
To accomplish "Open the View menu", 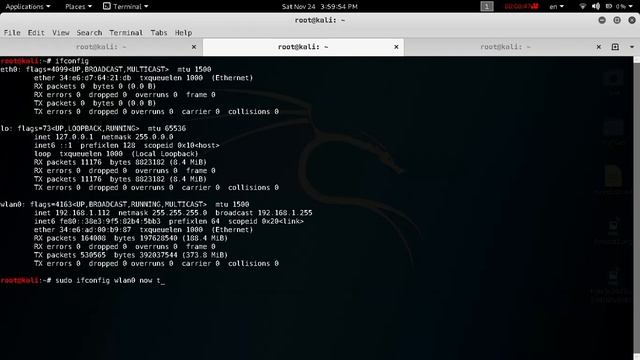I will pos(60,33).
